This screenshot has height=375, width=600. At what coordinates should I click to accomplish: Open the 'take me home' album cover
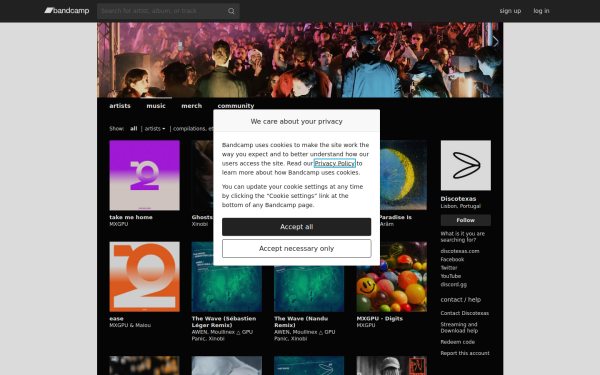[x=144, y=175]
